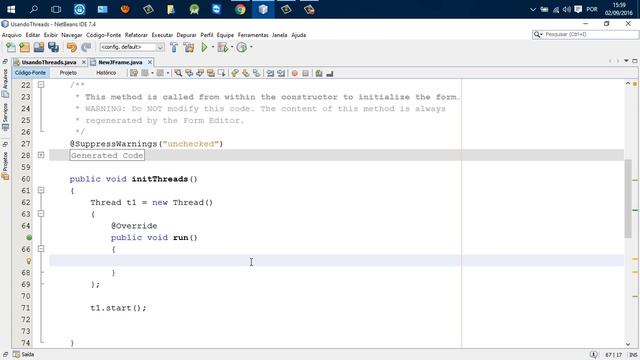Click the Uncomment icon at the editor toolbar's end

[x=330, y=73]
